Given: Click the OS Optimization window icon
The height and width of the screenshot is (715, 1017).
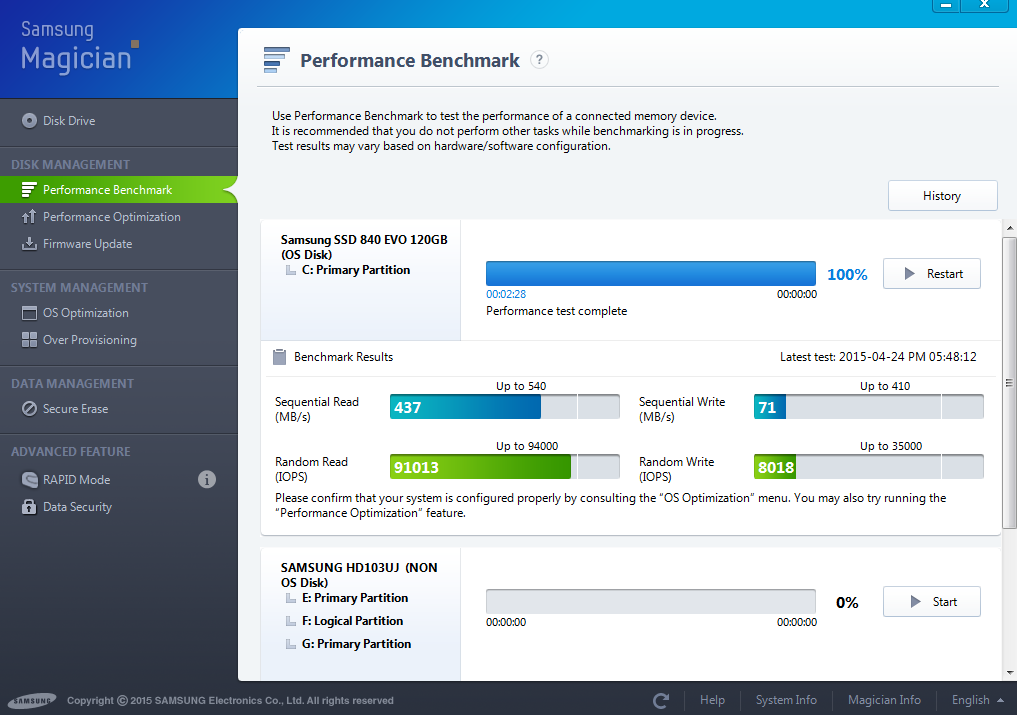Looking at the screenshot, I should tap(29, 313).
